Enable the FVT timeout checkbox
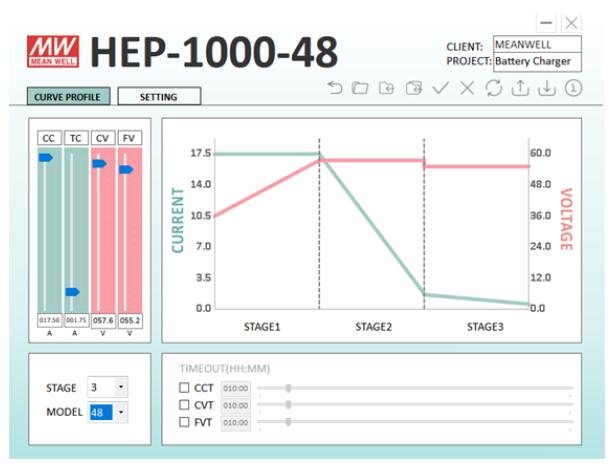Screen dimensions: 614x472 coord(184,422)
